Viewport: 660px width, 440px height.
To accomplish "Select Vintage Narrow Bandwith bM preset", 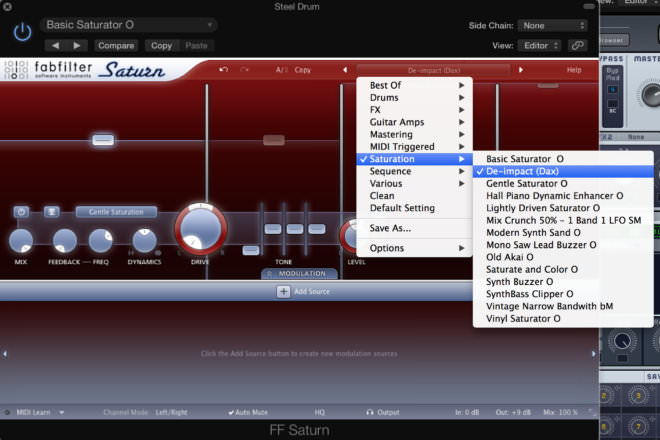I will coord(563,306).
